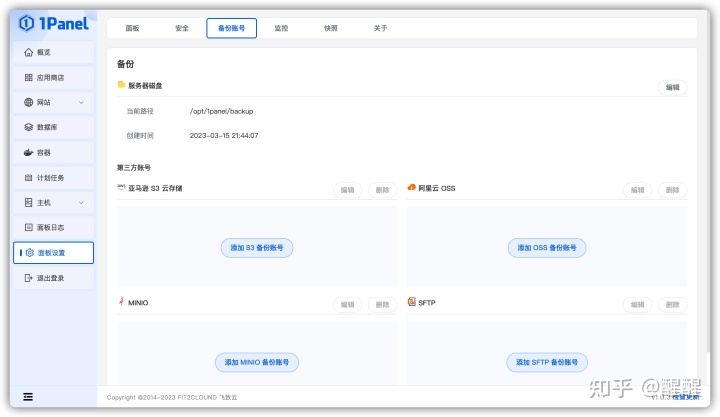Click the timestamp 2023-03-15 21:44:07

[224, 135]
